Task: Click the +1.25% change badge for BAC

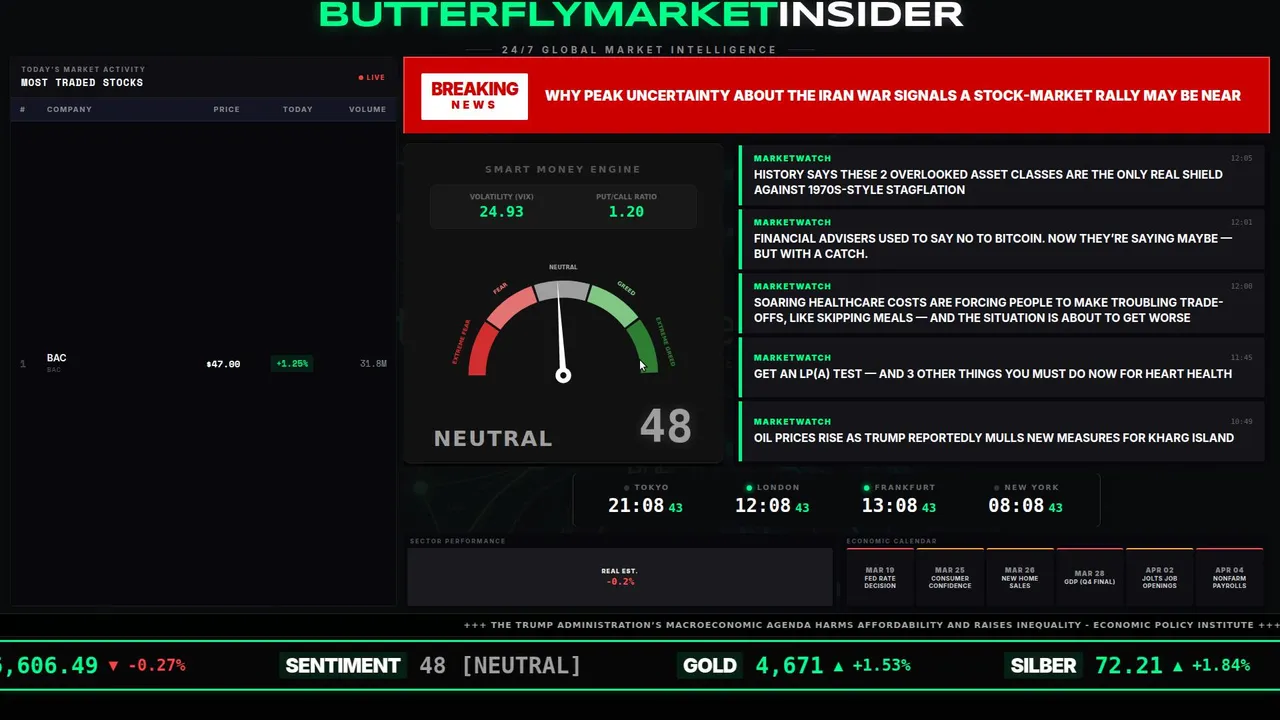Action: (x=292, y=364)
